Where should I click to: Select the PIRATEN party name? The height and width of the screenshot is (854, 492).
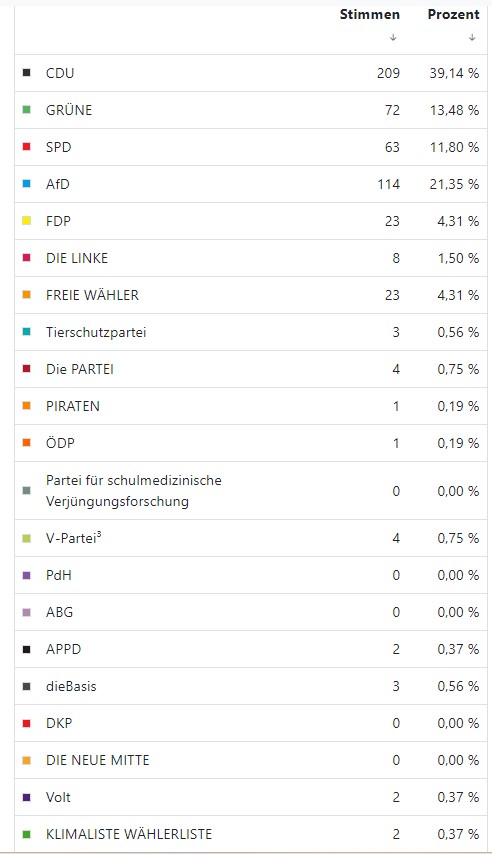tap(72, 406)
